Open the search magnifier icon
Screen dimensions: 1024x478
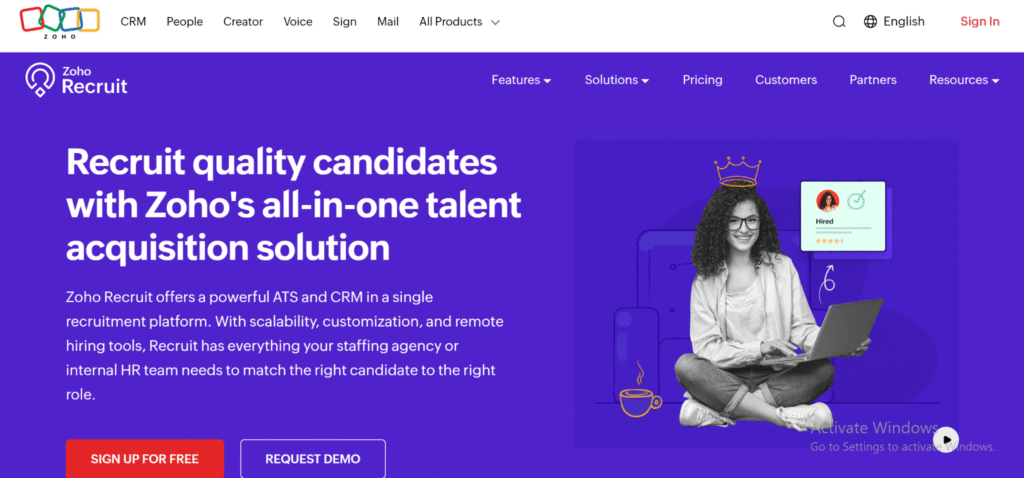click(839, 22)
